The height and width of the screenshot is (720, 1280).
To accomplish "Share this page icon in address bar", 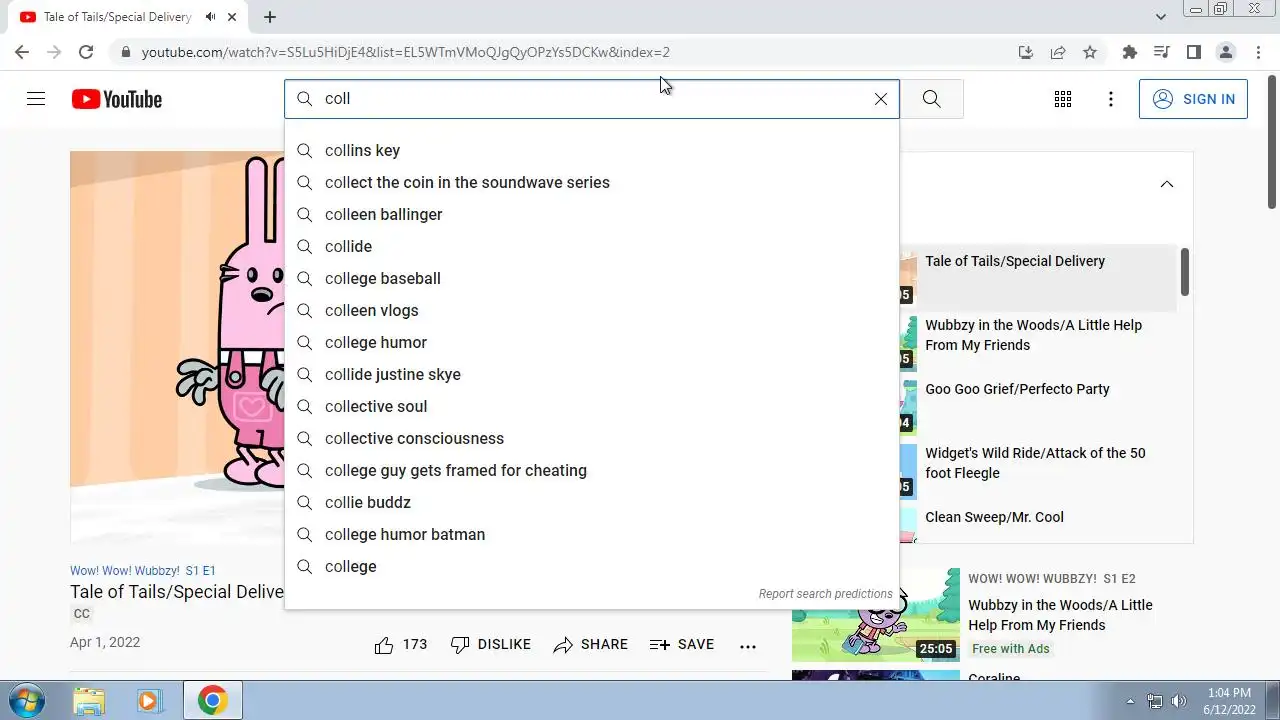I will 1058,52.
